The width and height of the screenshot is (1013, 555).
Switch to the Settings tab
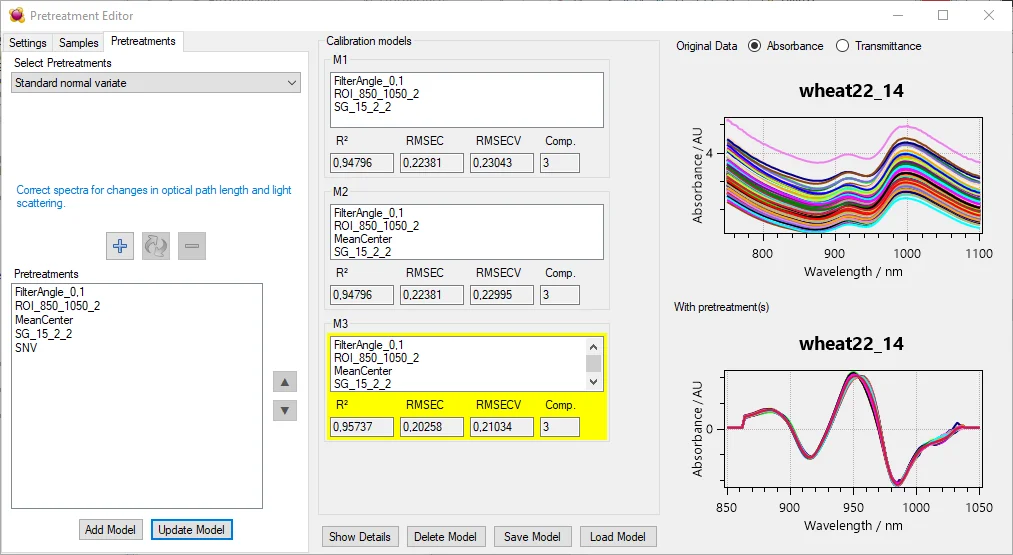(28, 43)
